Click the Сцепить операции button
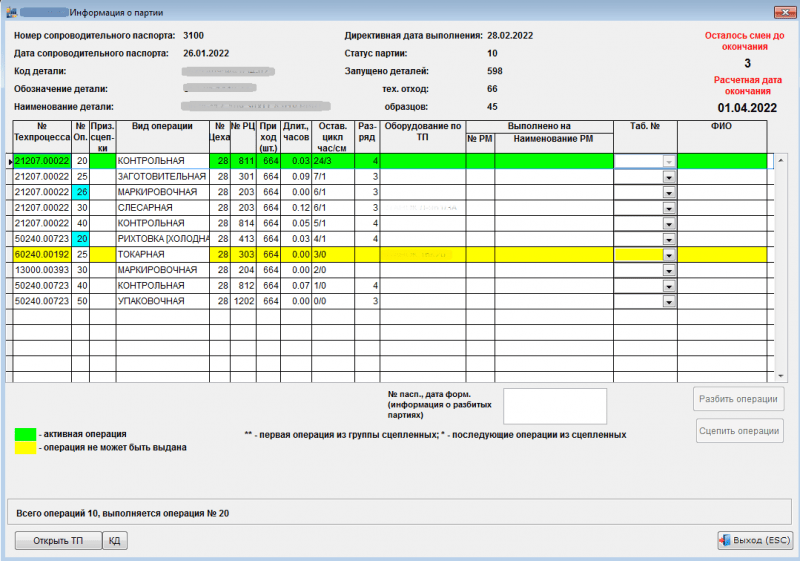The height and width of the screenshot is (561, 800). (x=738, y=431)
